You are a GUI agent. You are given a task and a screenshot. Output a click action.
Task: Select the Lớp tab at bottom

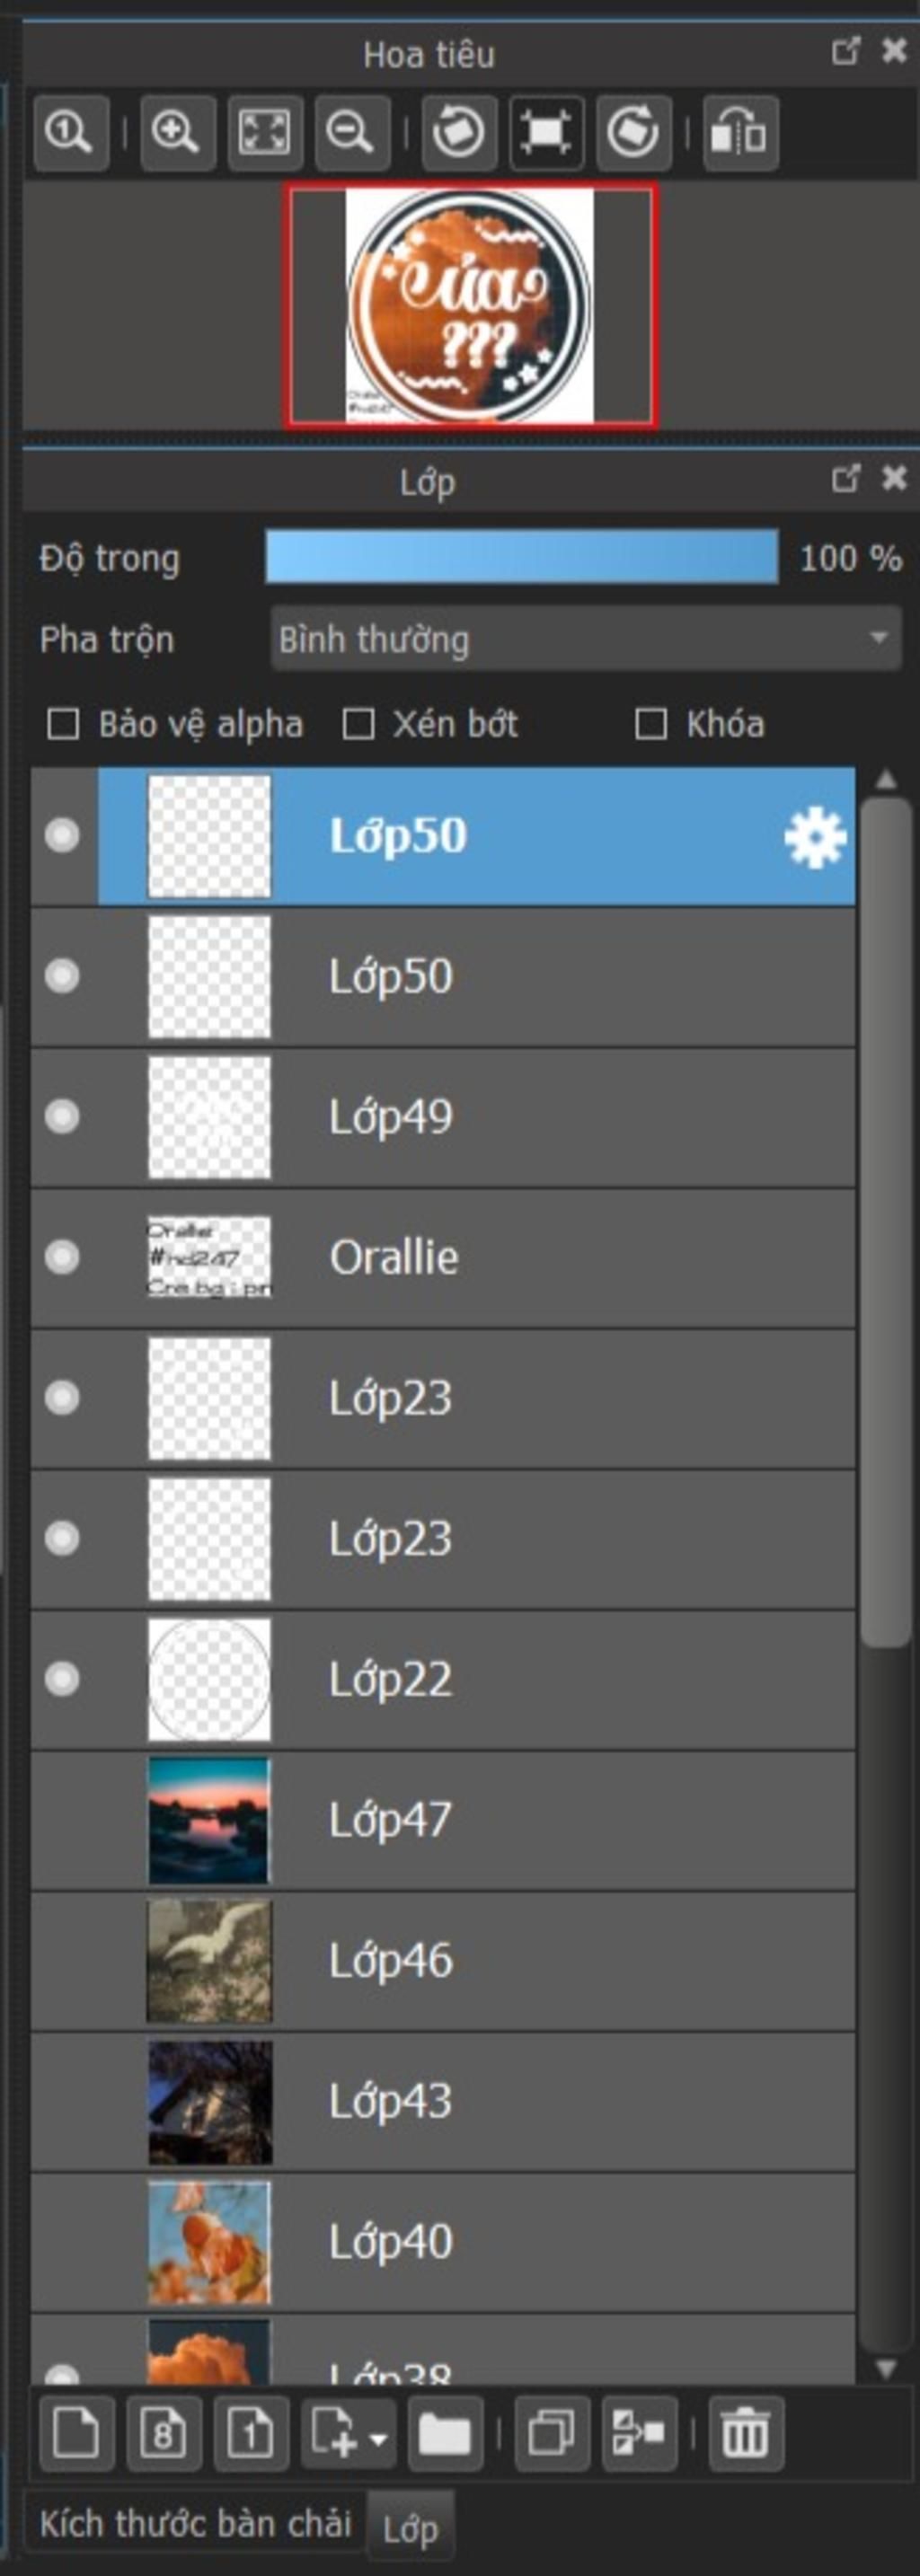coord(410,2529)
